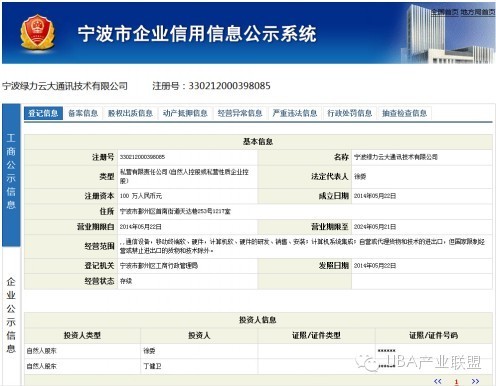Open the 登记信息 tab
Viewport: 496px width, 386px height.
[x=43, y=113]
